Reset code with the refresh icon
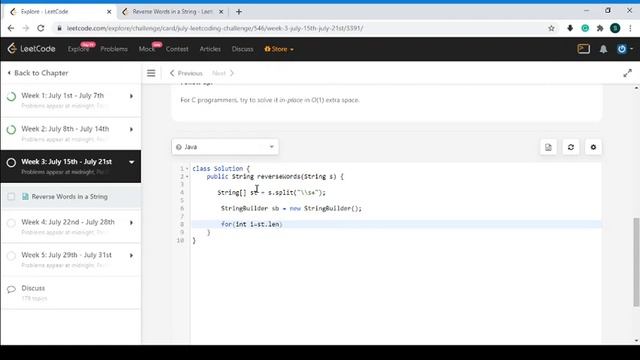640x360 pixels. pyautogui.click(x=571, y=147)
